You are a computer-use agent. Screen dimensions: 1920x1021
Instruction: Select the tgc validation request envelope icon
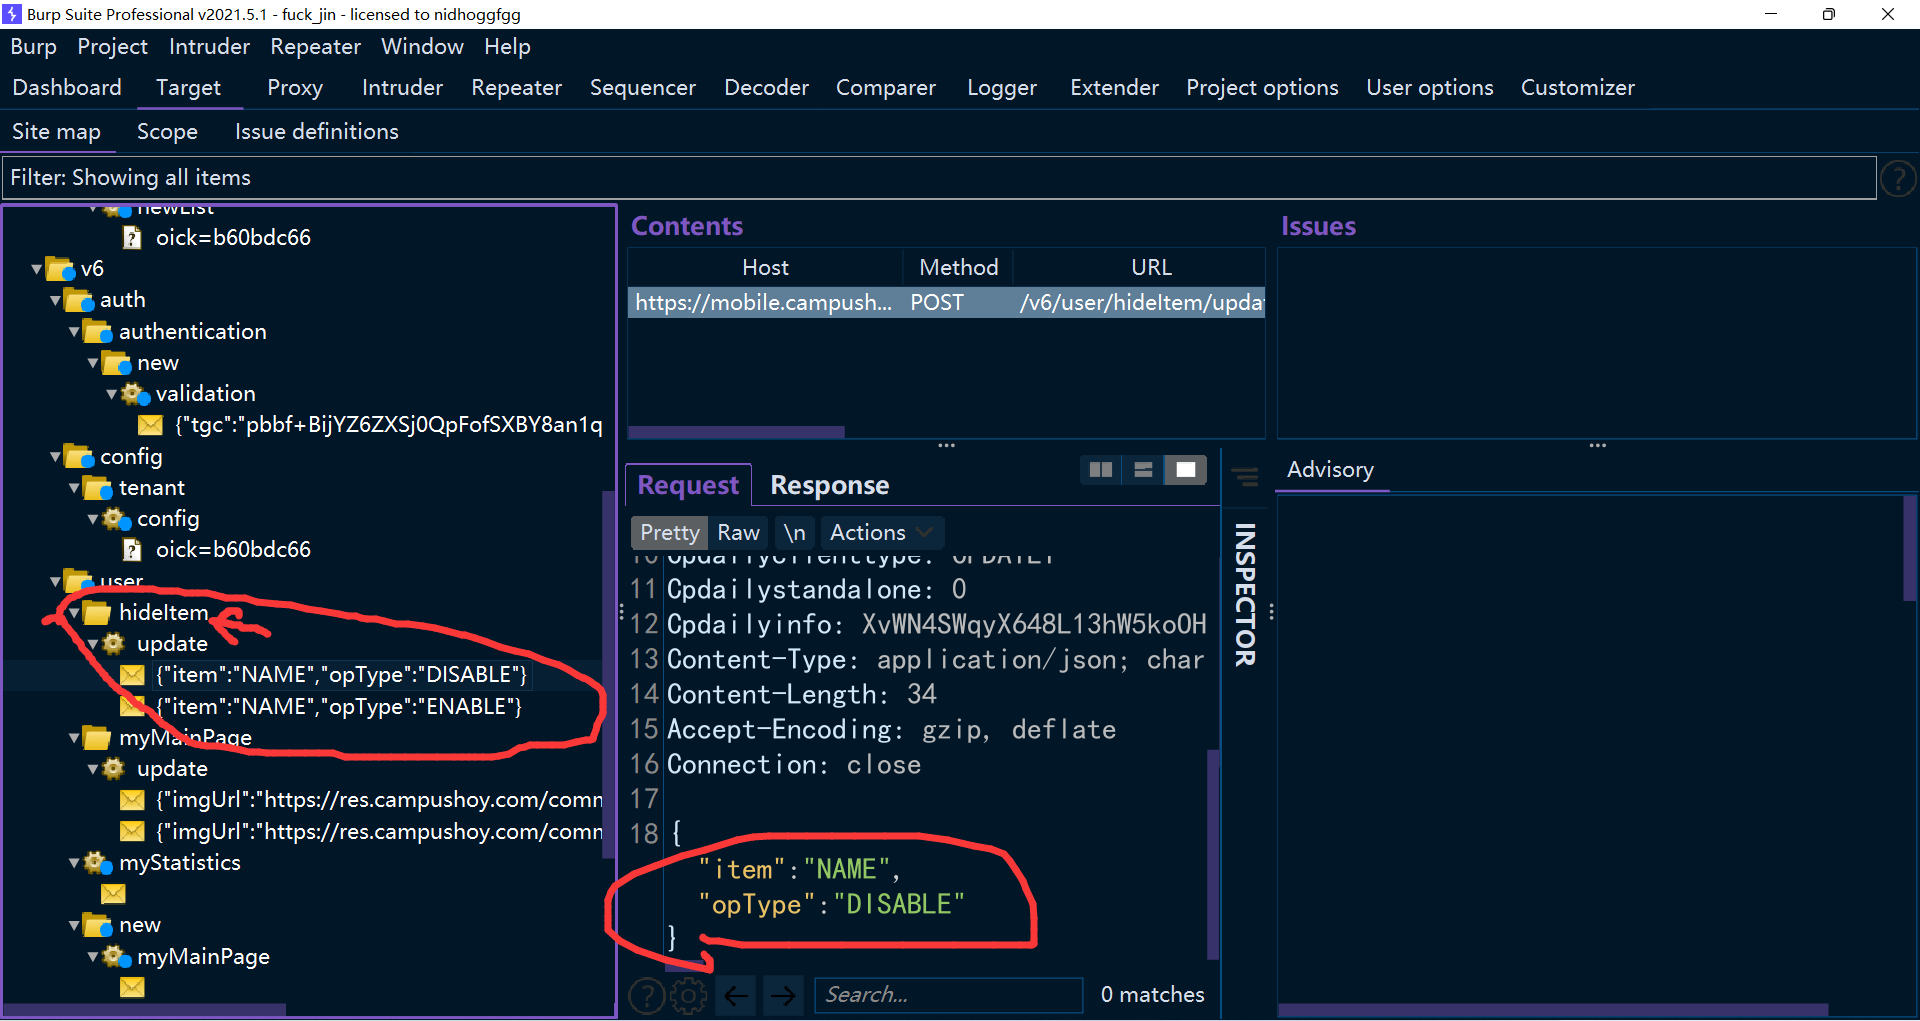pyautogui.click(x=150, y=425)
